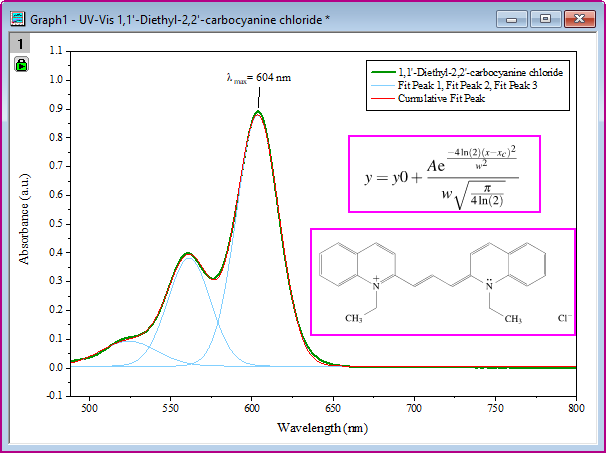Click the Cl⁻ label in the structure box
The height and width of the screenshot is (453, 606).
coord(565,318)
